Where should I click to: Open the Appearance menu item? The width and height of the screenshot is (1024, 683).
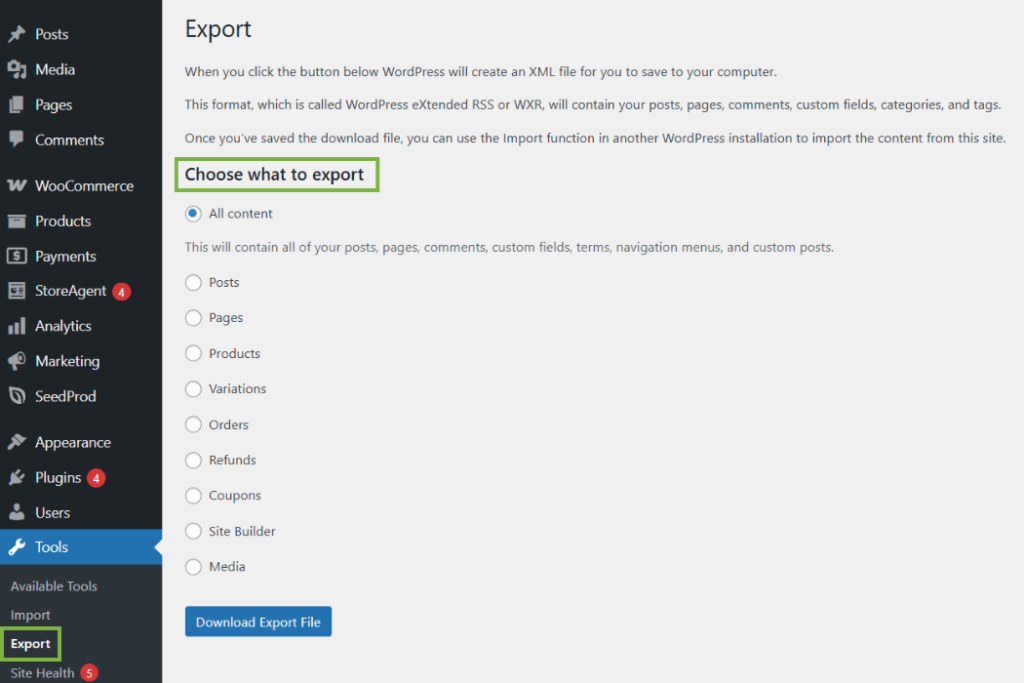[72, 442]
